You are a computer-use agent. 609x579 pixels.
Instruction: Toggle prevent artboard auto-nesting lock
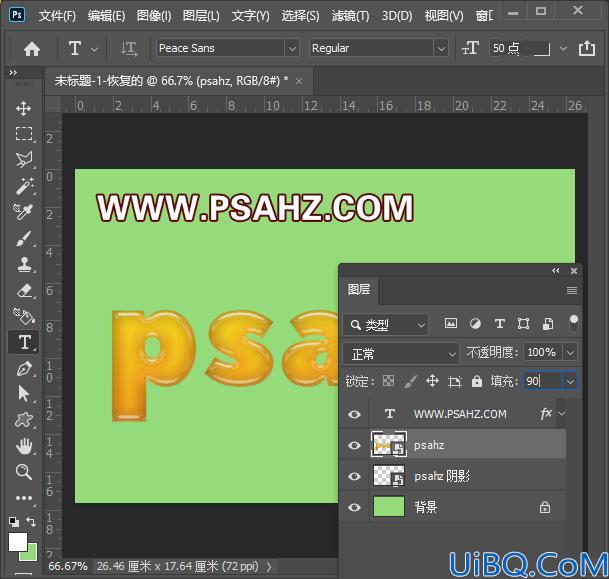pyautogui.click(x=454, y=381)
